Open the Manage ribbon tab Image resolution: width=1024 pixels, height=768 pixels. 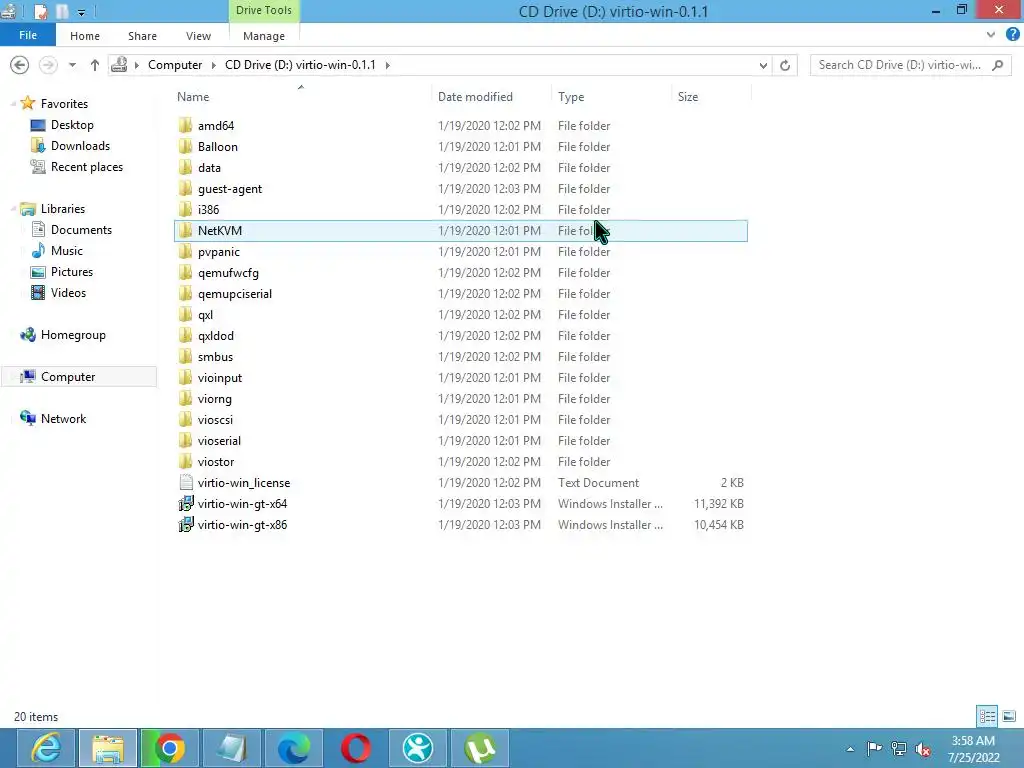264,36
